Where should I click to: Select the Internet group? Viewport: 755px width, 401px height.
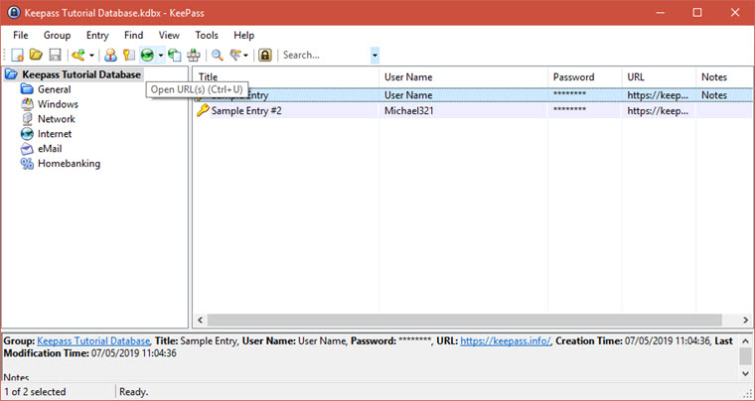tap(54, 134)
